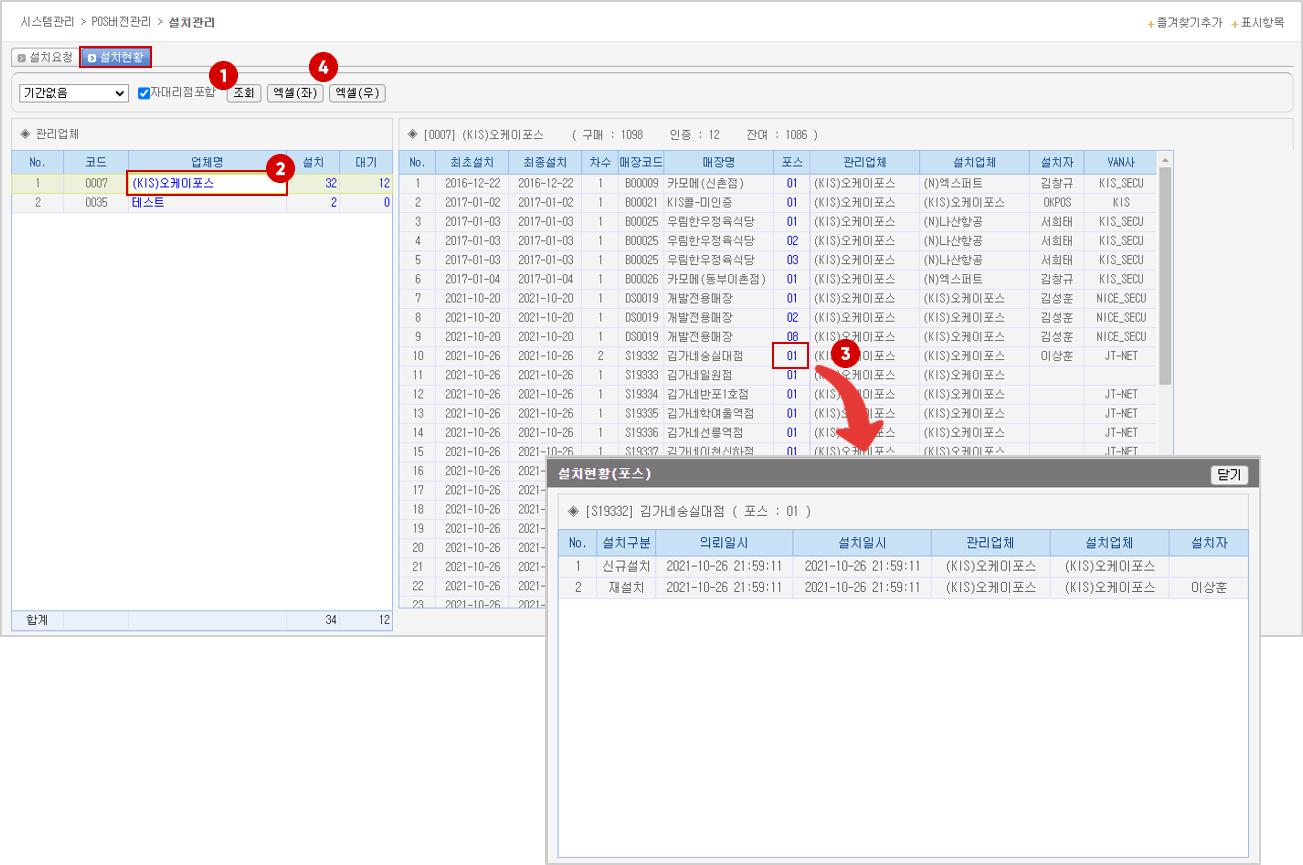Switch to the 설치요청 tab

pos(45,58)
